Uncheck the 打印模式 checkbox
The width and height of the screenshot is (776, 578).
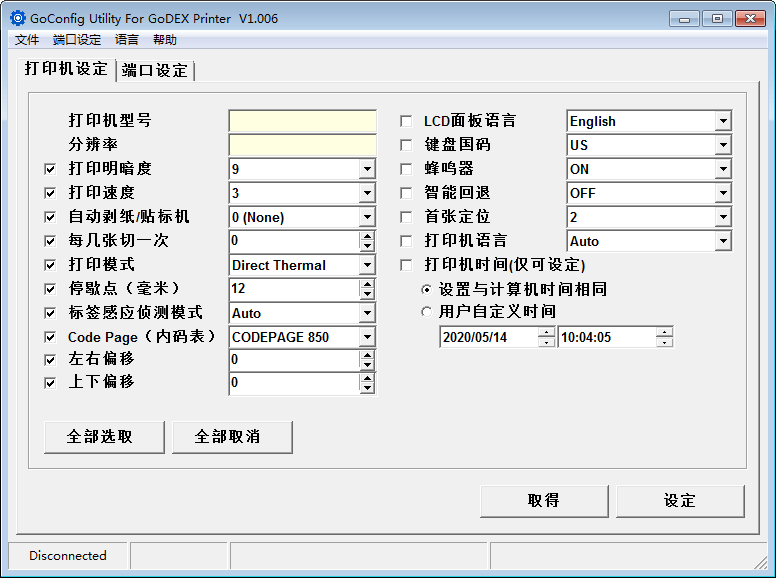pyautogui.click(x=50, y=265)
